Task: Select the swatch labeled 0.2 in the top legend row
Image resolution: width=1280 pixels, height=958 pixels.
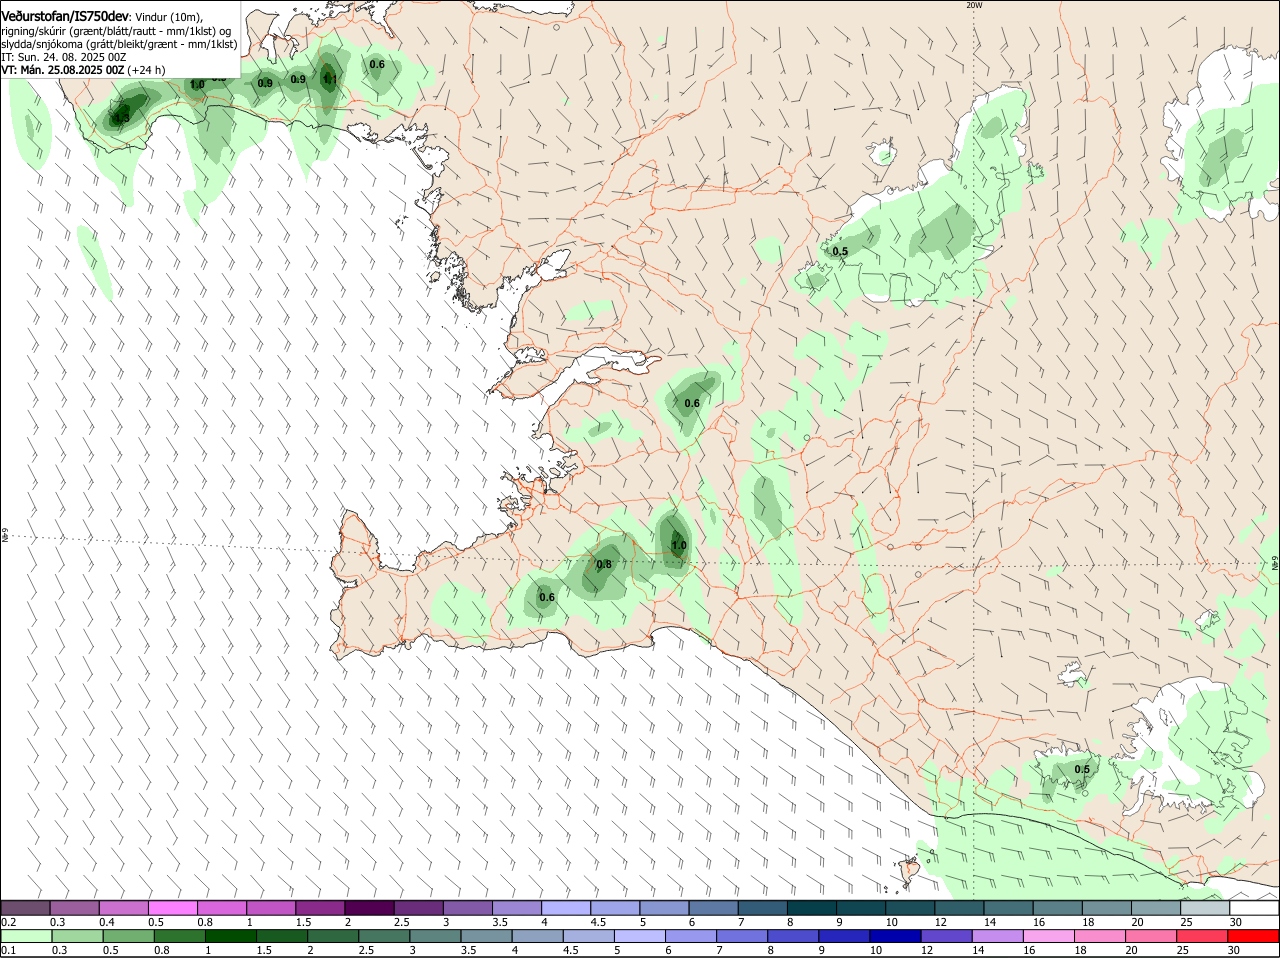Action: [26, 907]
